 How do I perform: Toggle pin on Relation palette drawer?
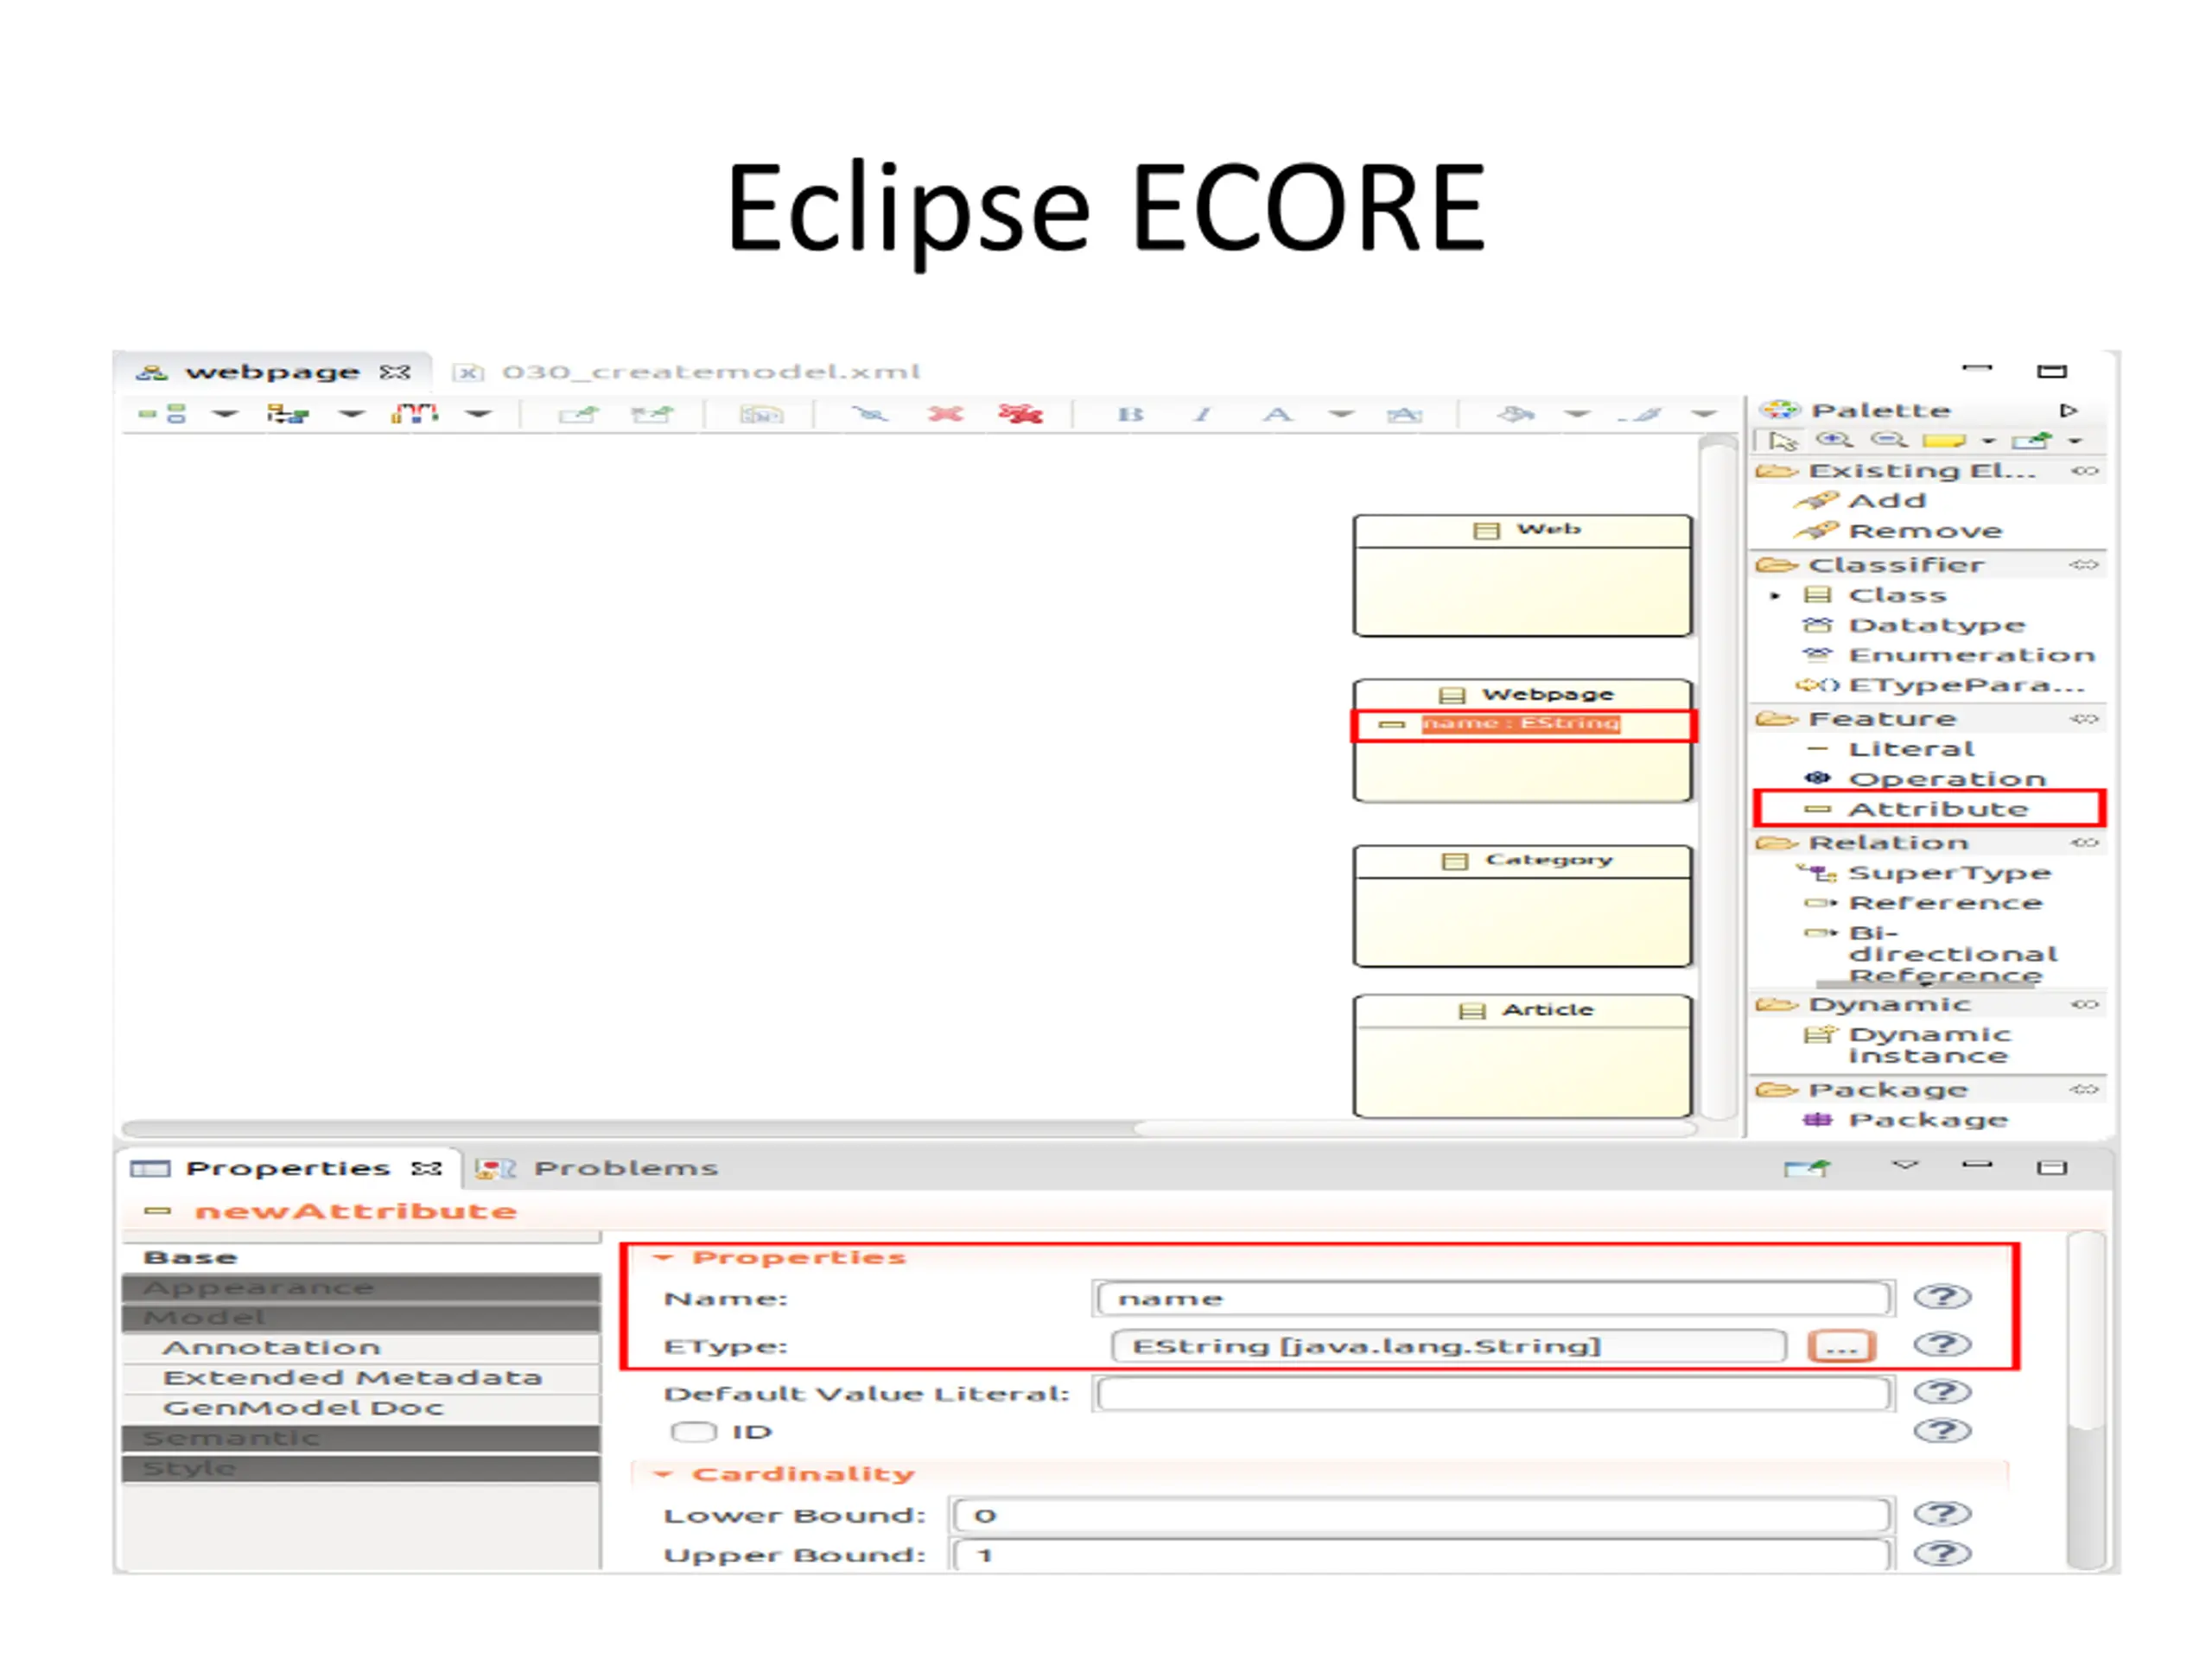coord(2084,843)
